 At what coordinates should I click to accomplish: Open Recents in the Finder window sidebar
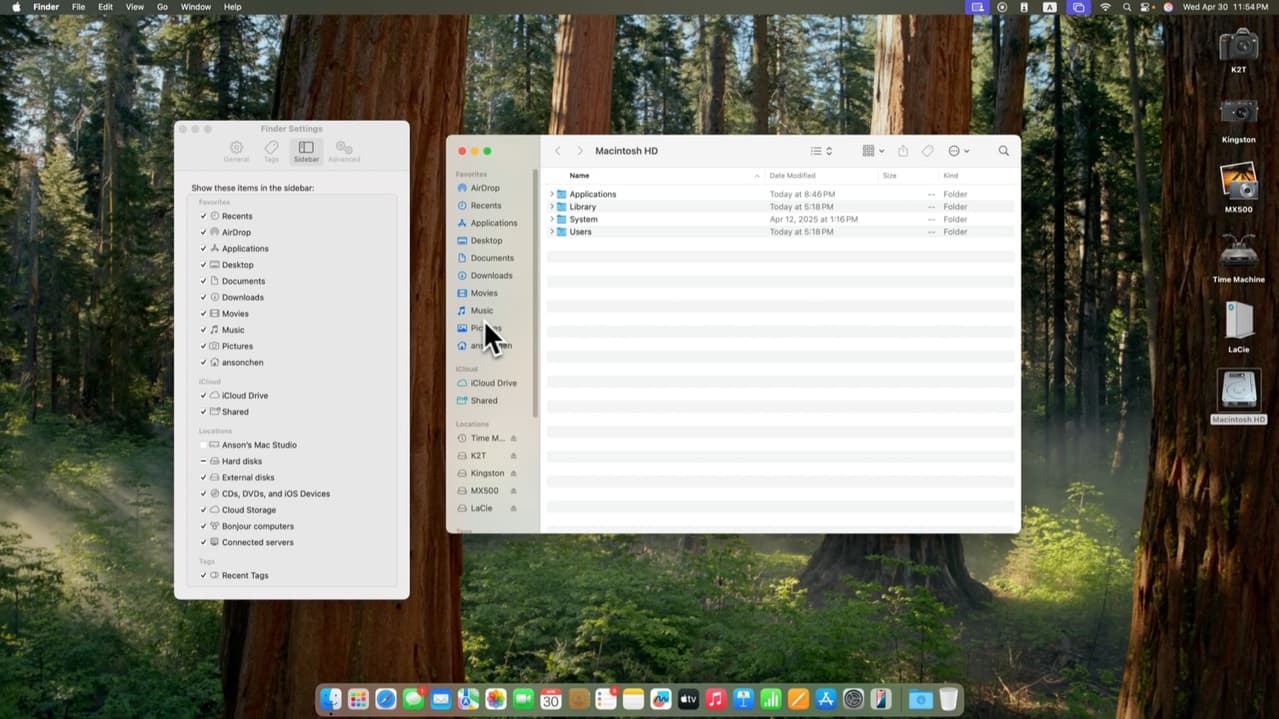point(486,205)
